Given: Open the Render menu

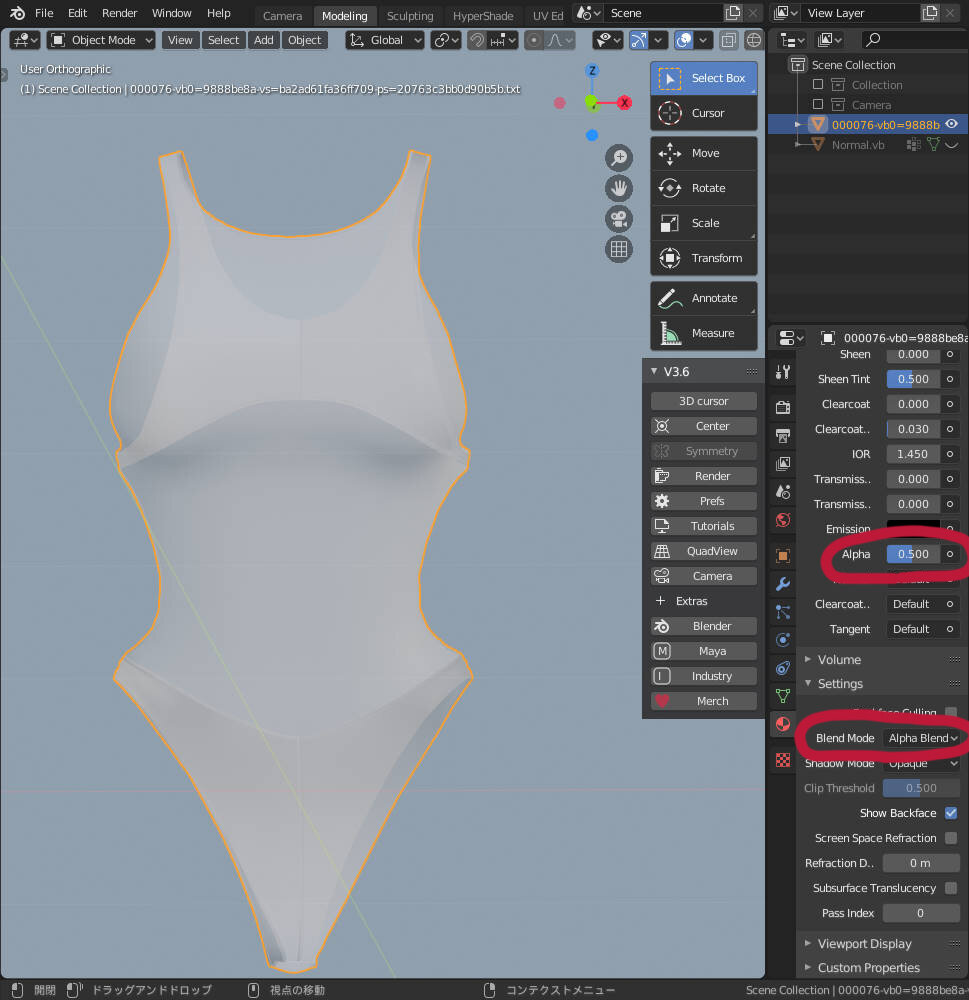Looking at the screenshot, I should [x=119, y=13].
